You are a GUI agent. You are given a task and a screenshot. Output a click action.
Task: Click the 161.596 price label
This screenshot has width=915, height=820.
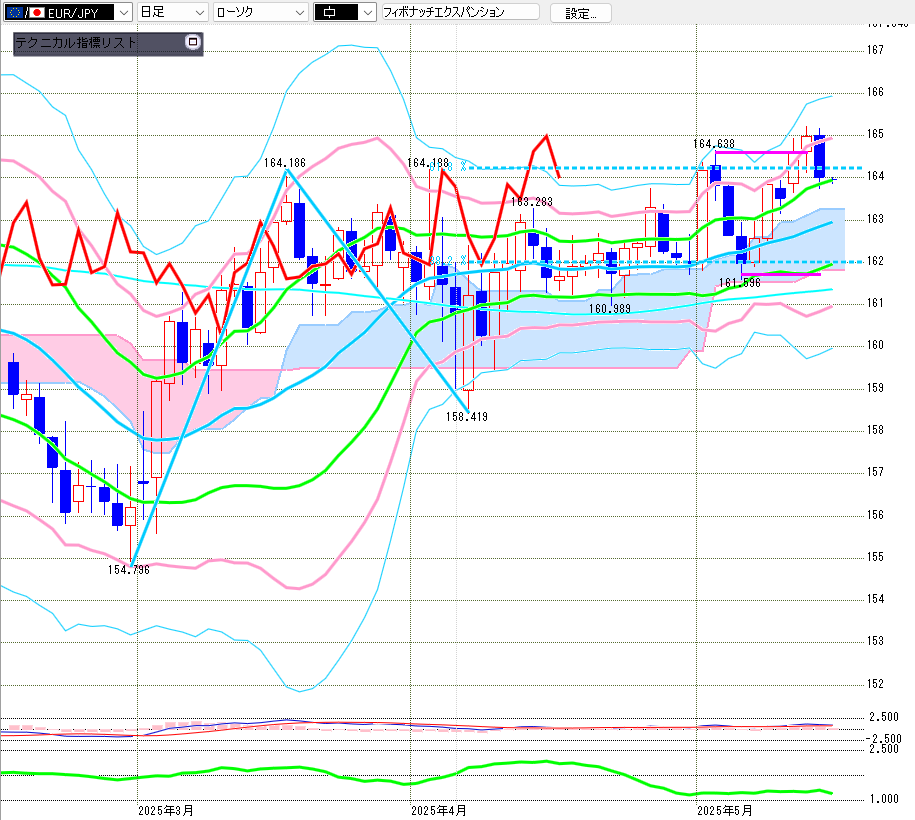click(x=739, y=283)
